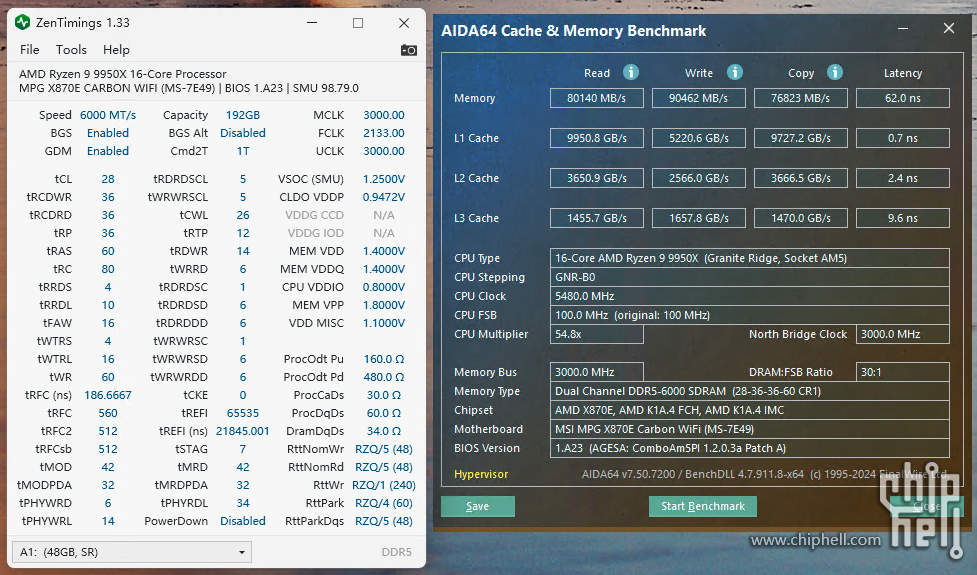Open the Tools menu in ZenTimings
Viewport: 977px width, 575px height.
click(x=71, y=50)
